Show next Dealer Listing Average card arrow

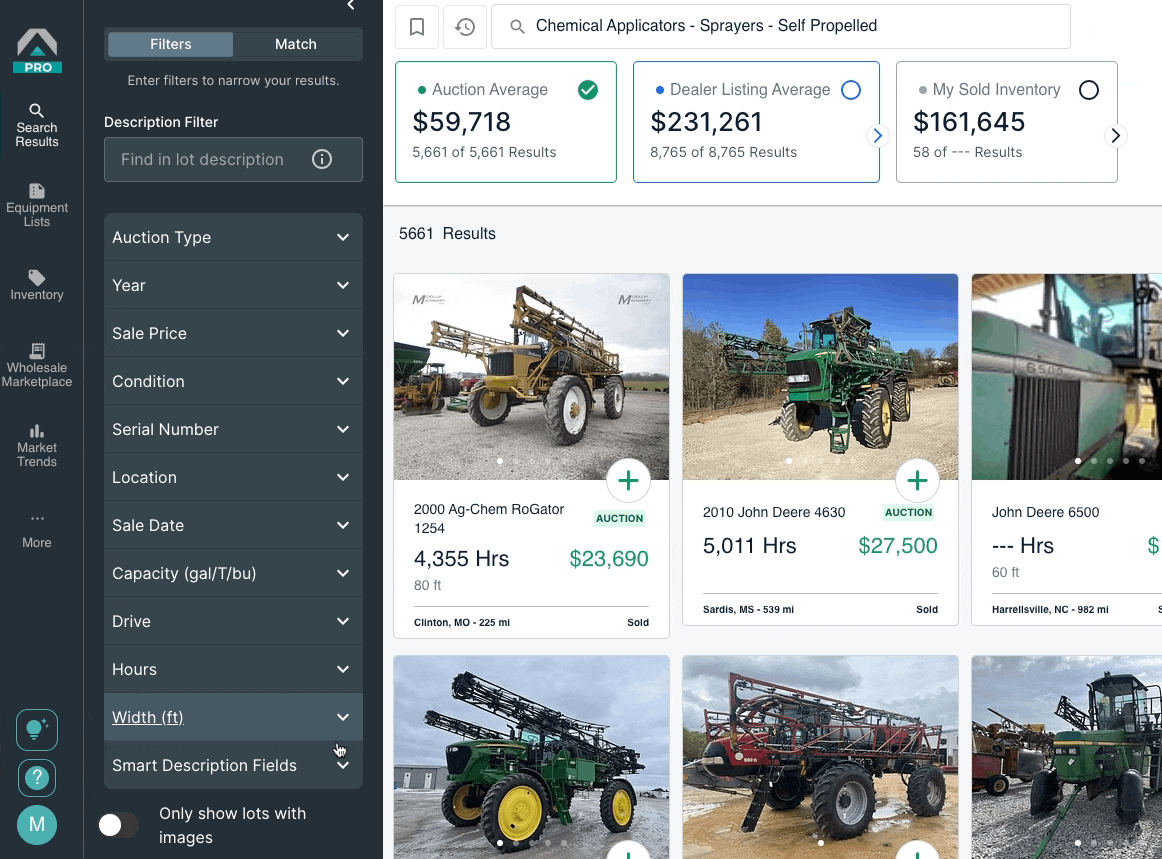pos(877,136)
